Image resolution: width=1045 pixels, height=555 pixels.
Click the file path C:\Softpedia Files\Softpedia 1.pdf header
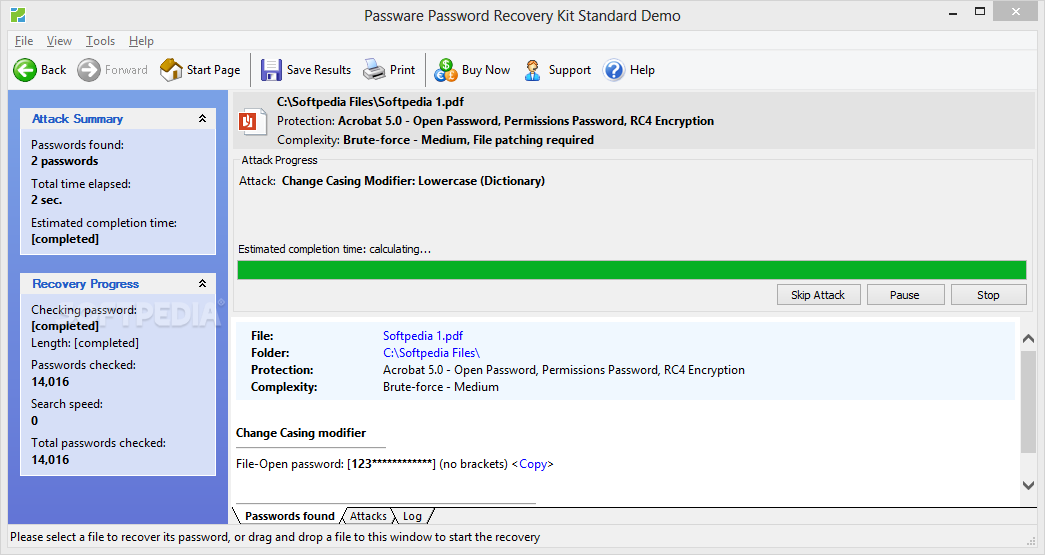[x=371, y=102]
